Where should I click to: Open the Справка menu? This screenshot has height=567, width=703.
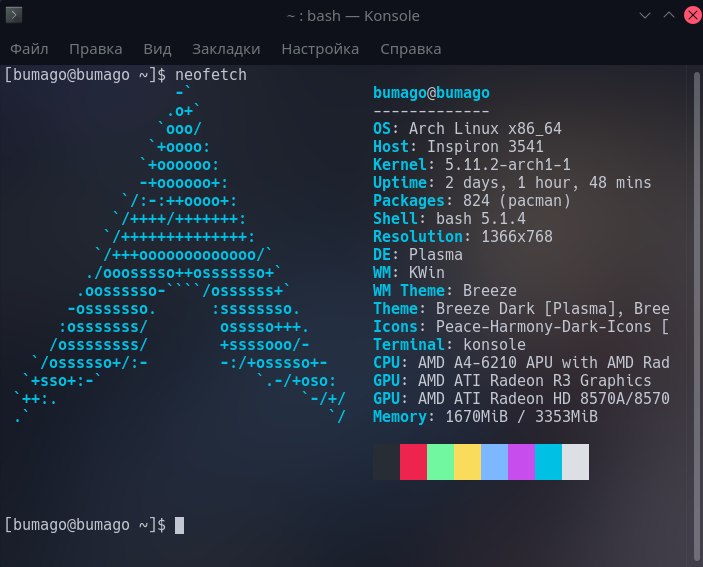(x=411, y=49)
